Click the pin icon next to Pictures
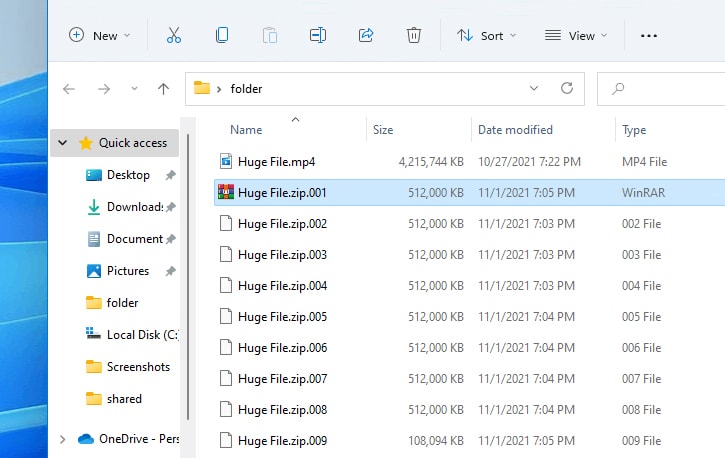Image resolution: width=725 pixels, height=458 pixels. 171,271
